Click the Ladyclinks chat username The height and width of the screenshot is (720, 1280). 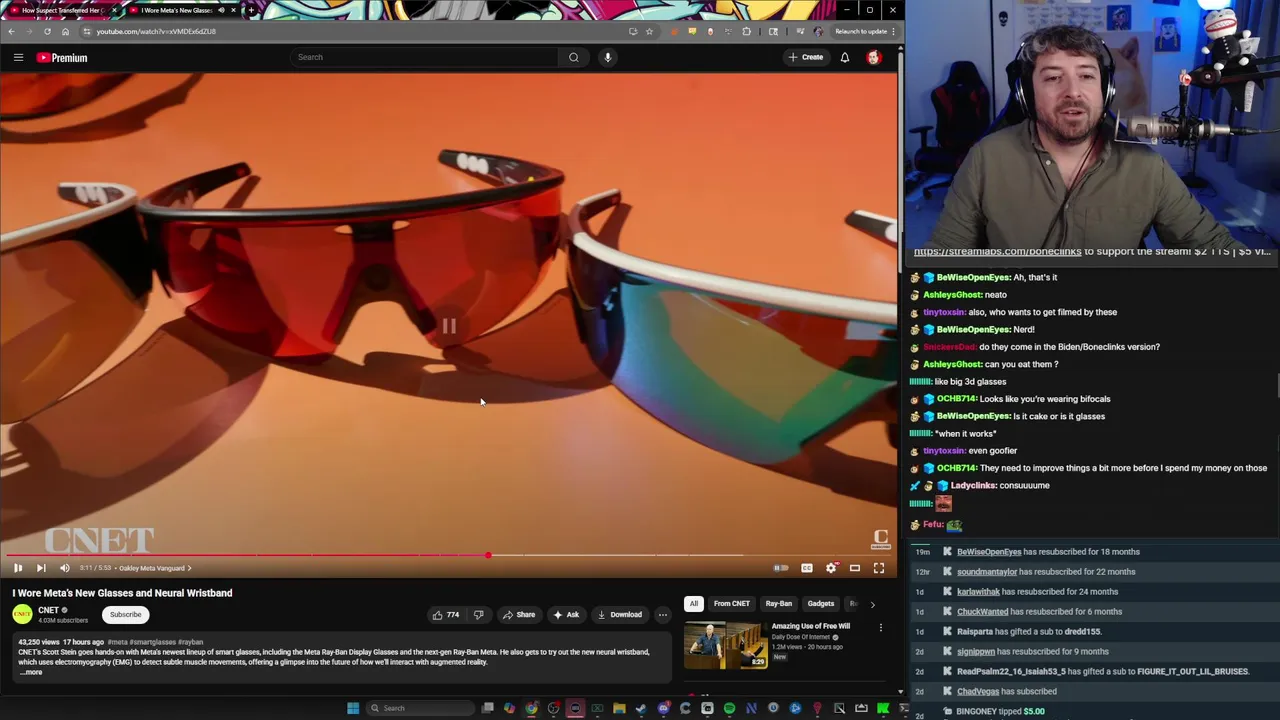pyautogui.click(x=972, y=486)
